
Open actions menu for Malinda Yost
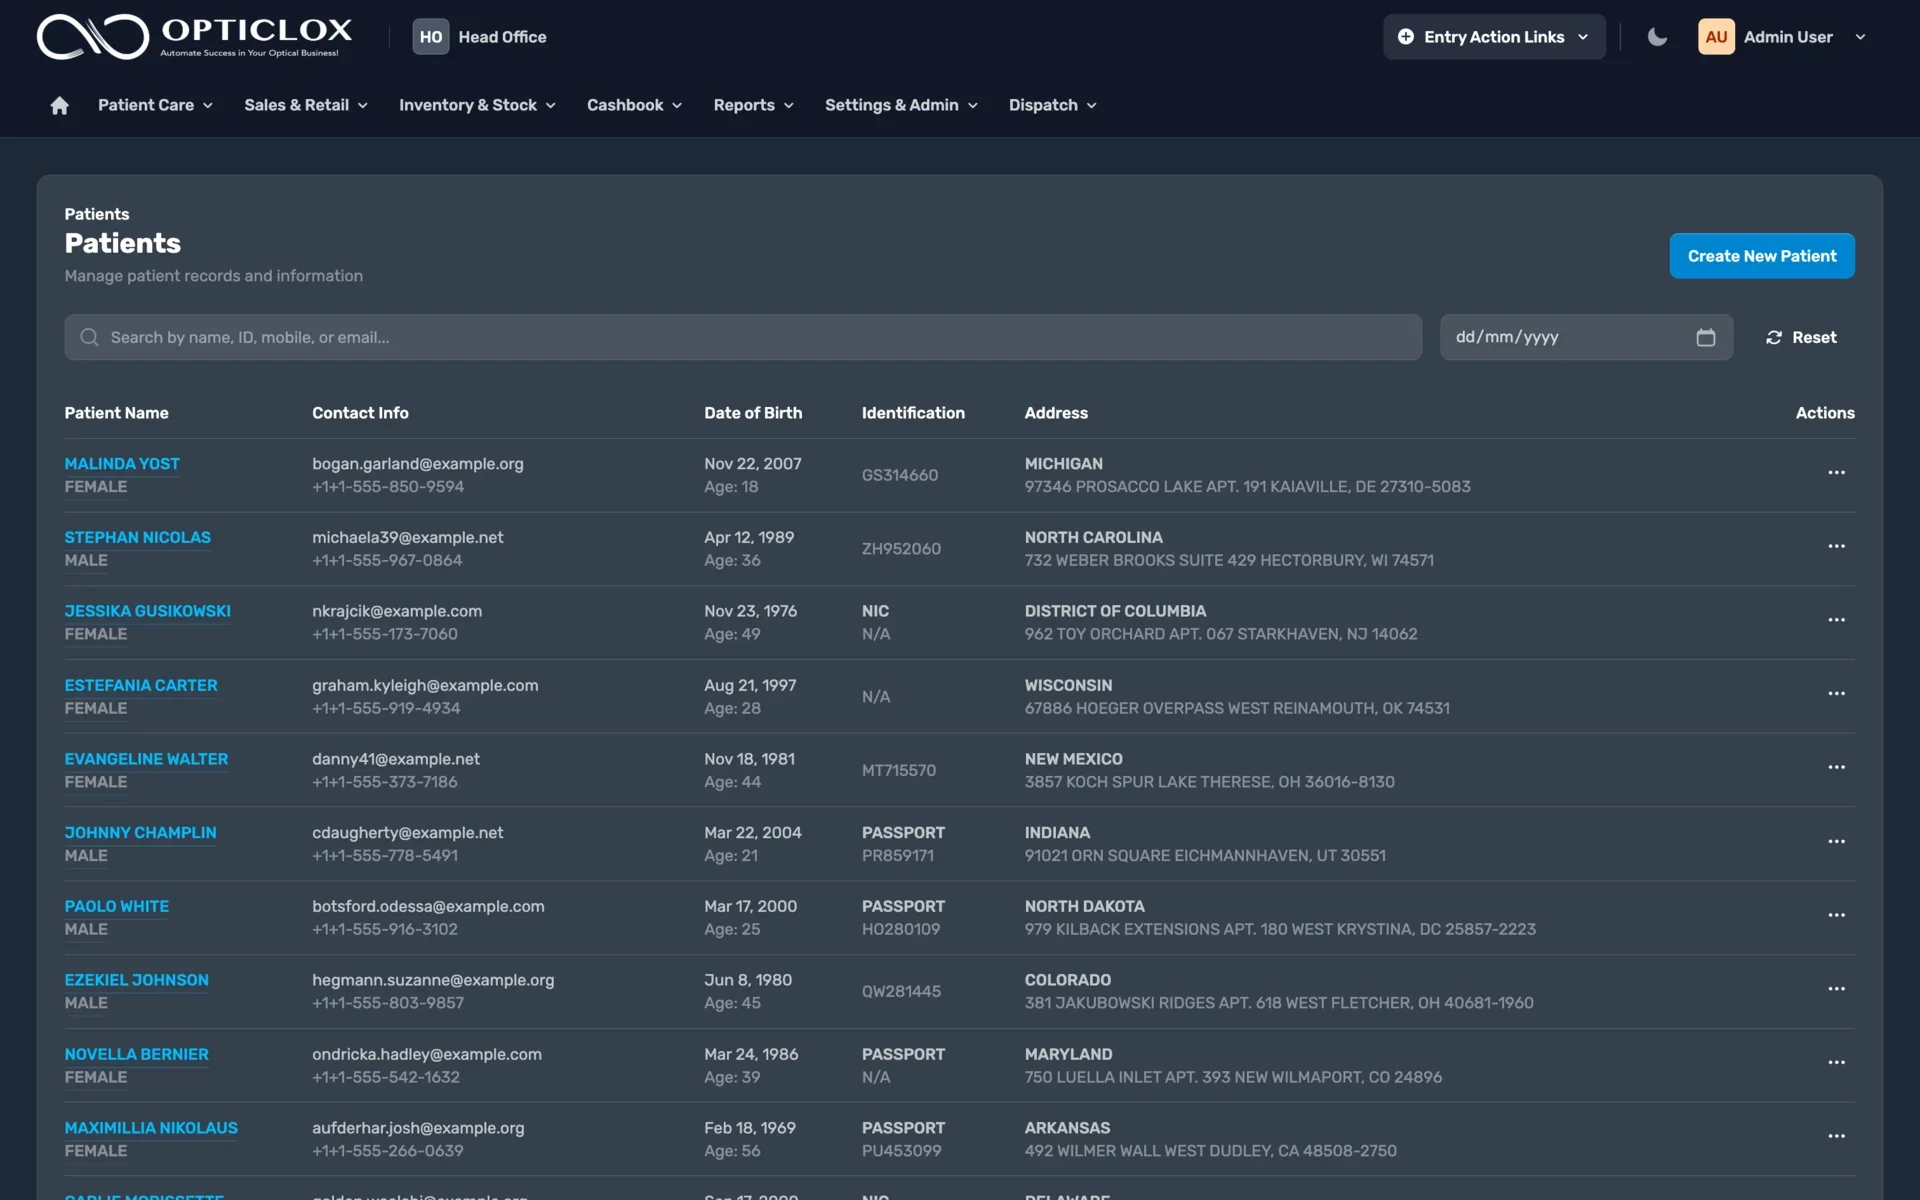(1836, 472)
